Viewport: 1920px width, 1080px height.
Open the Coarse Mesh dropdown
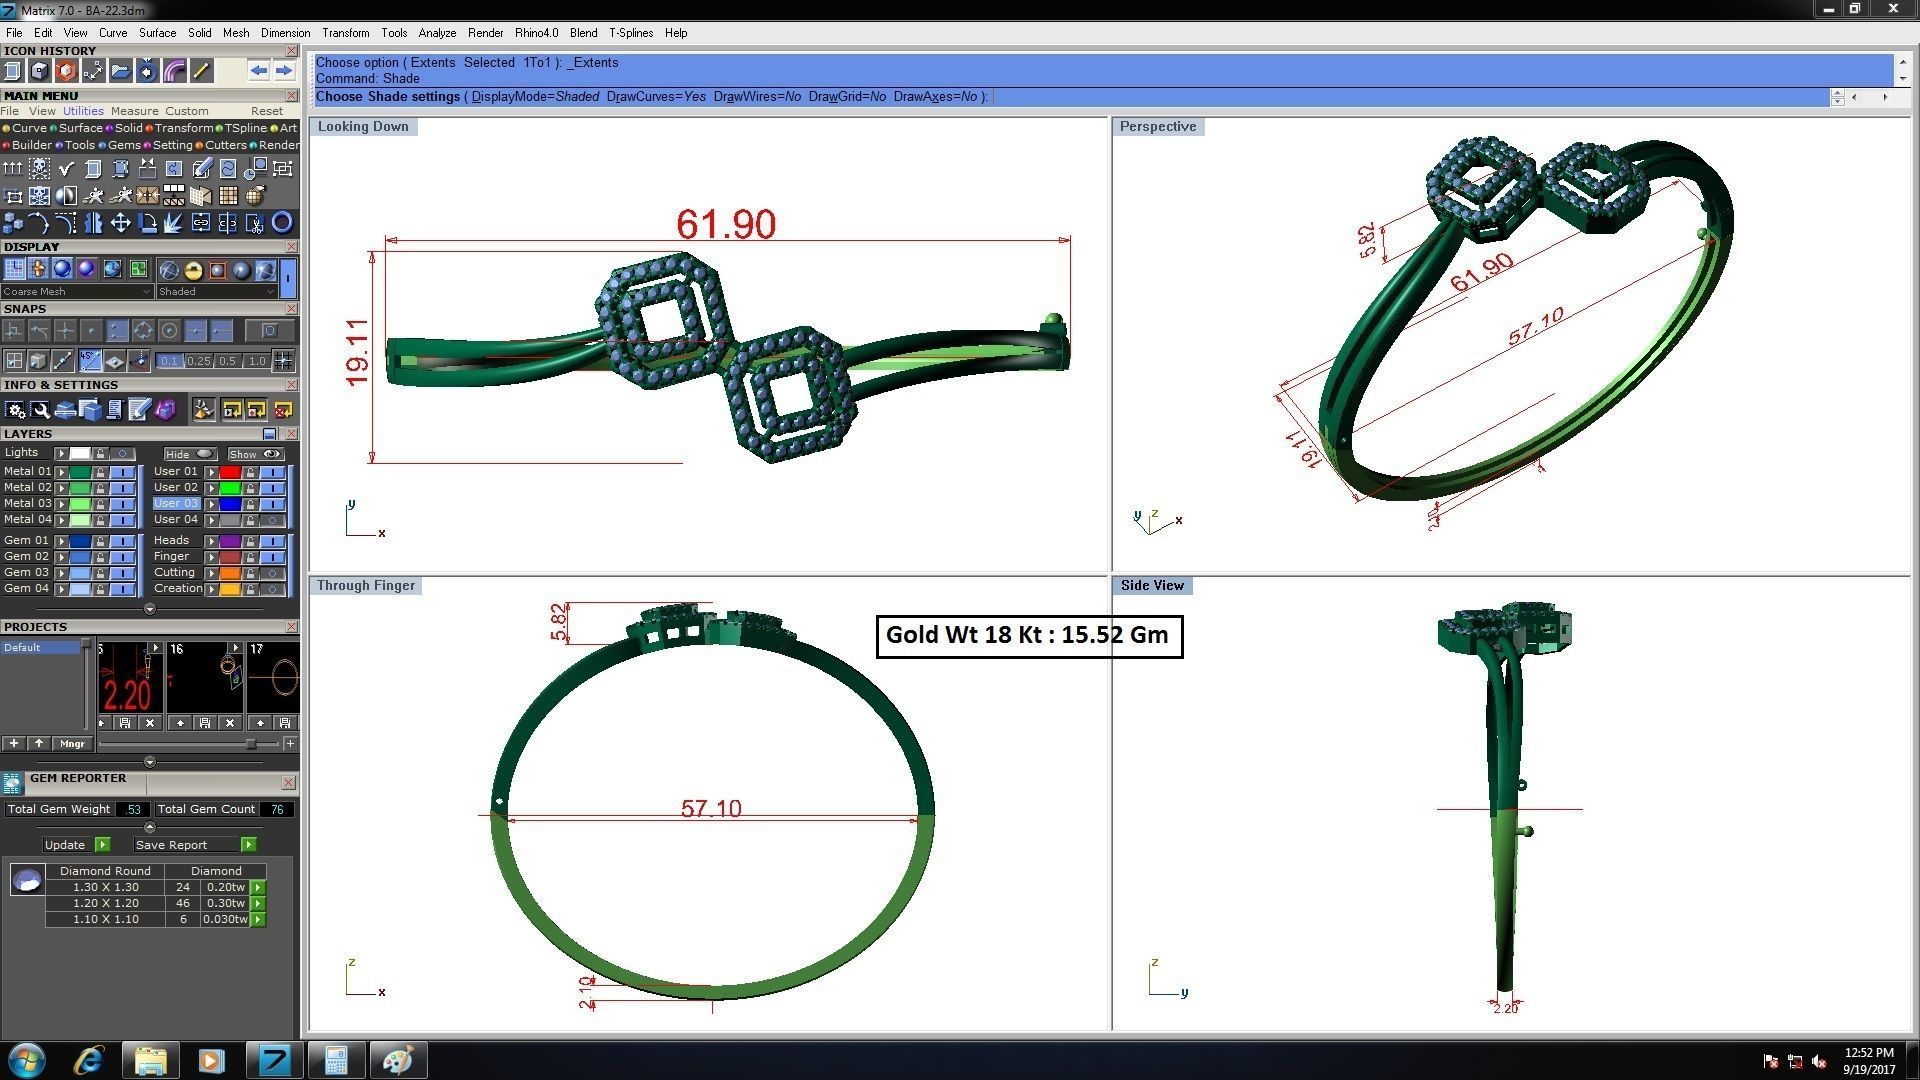click(x=76, y=292)
